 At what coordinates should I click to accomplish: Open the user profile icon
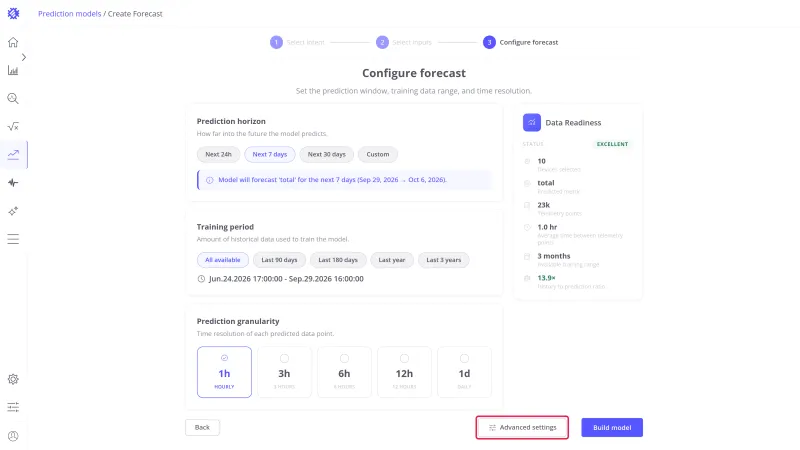(13, 436)
